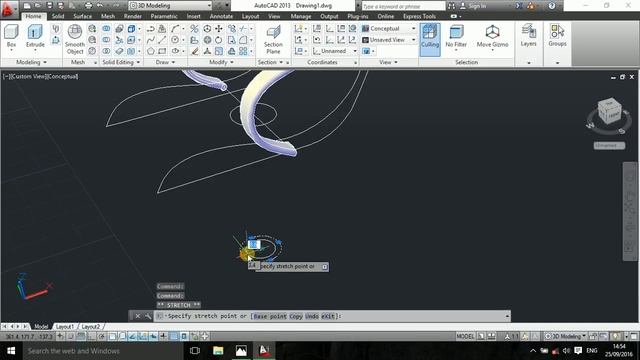Close the command line with X
This screenshot has width=640, height=360.
(138, 316)
